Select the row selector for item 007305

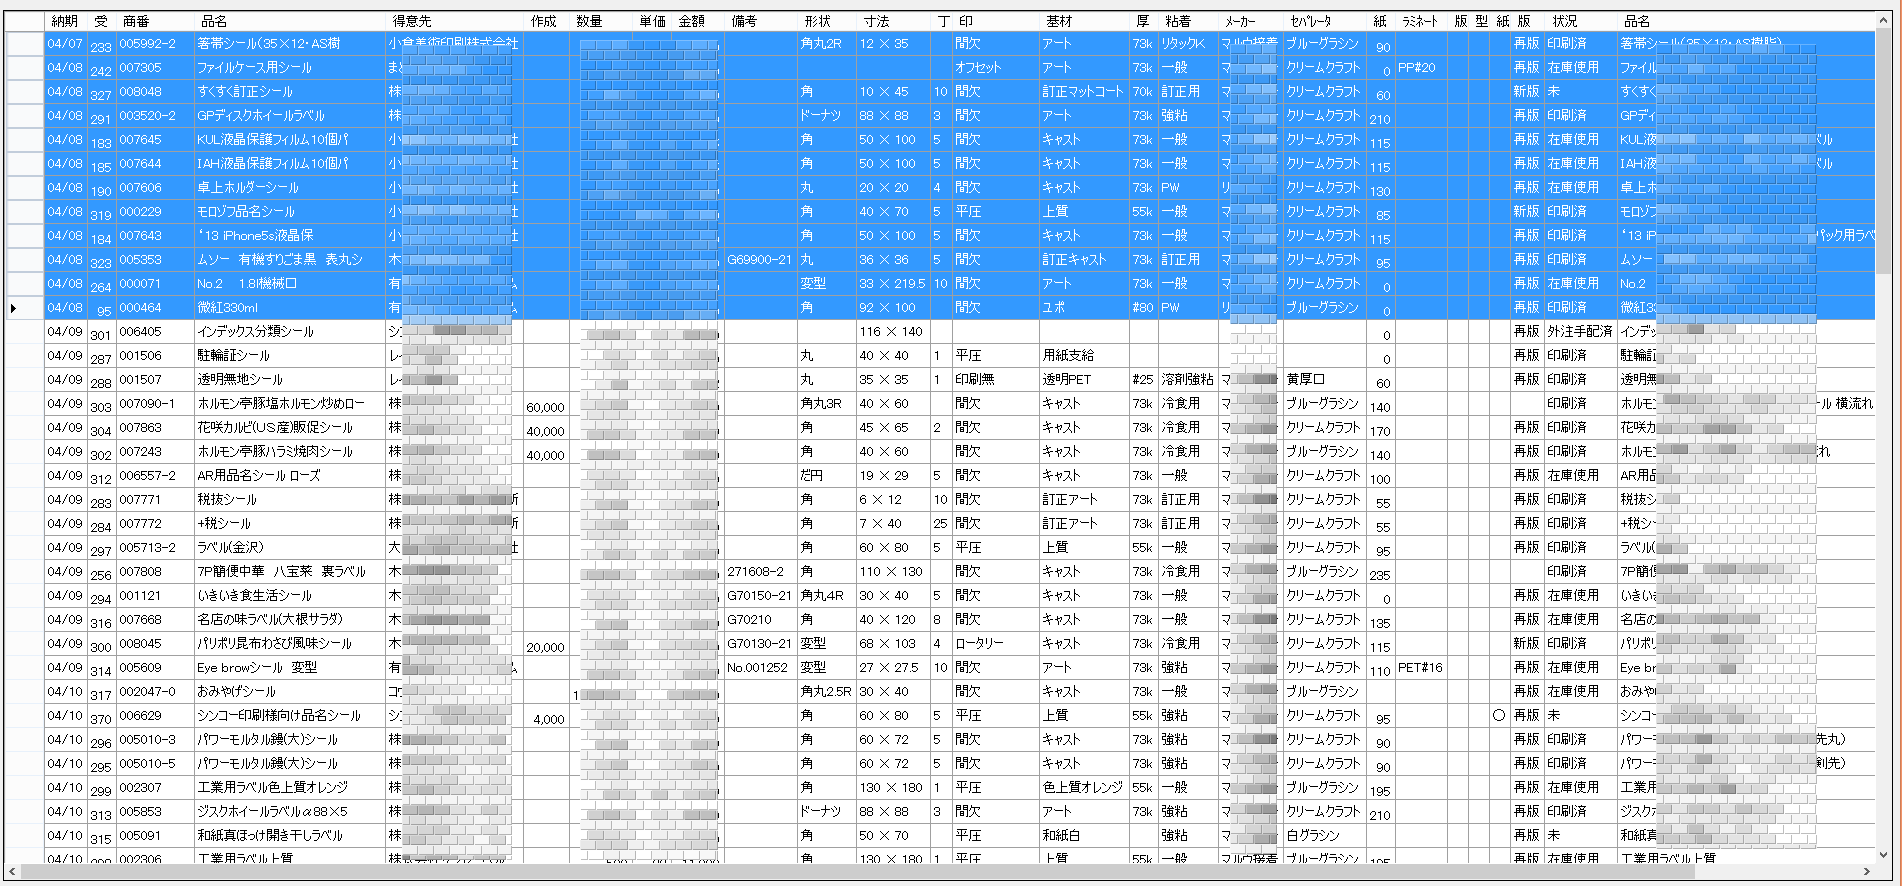point(24,68)
